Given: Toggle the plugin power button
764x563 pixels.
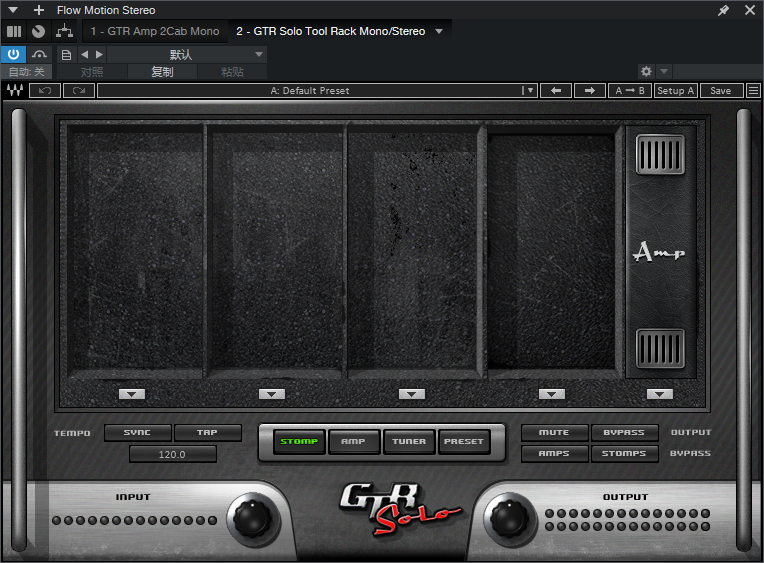Looking at the screenshot, I should point(13,54).
